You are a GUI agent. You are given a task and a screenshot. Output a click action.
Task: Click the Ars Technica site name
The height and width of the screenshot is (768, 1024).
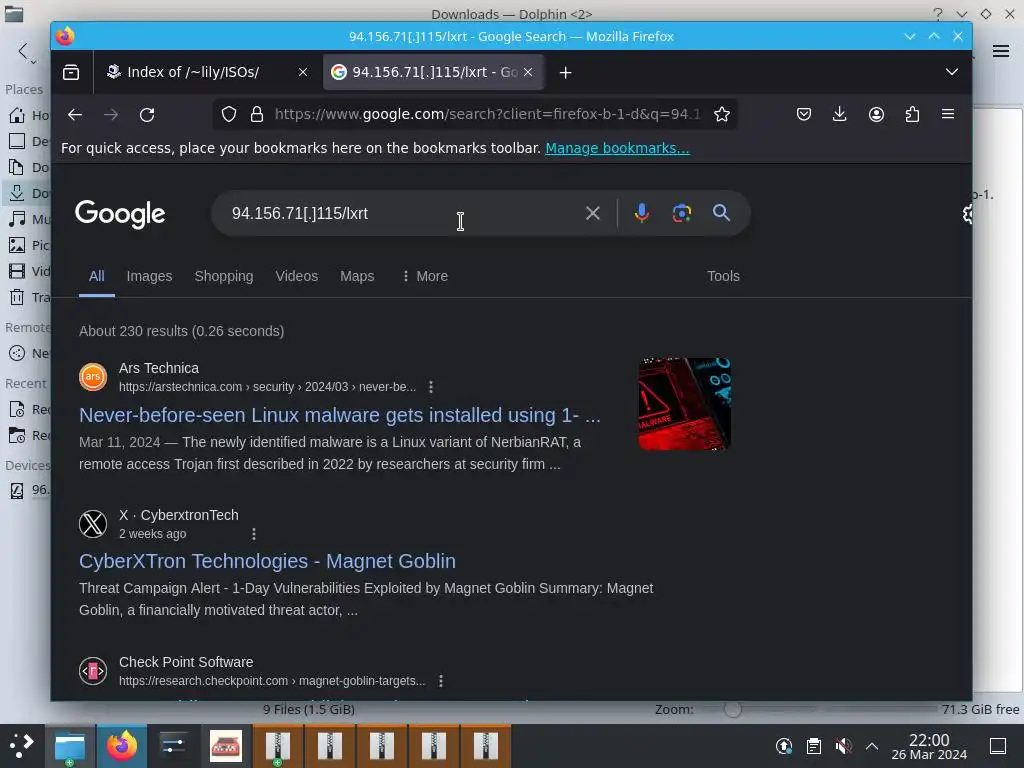[x=159, y=368]
